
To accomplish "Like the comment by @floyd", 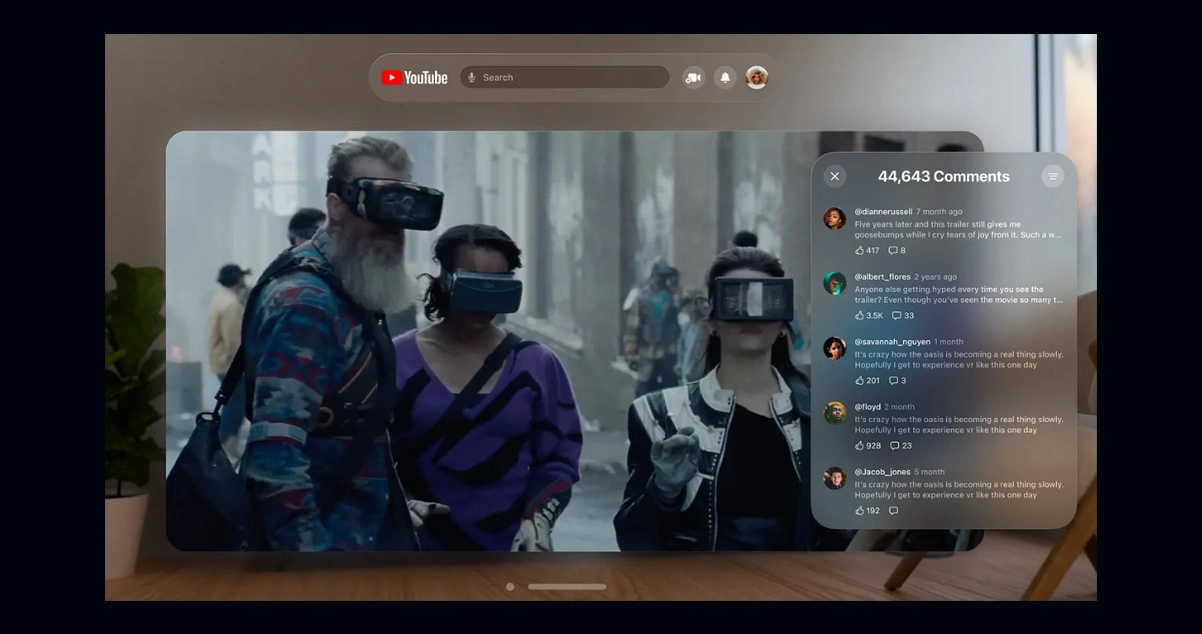I will pos(860,446).
